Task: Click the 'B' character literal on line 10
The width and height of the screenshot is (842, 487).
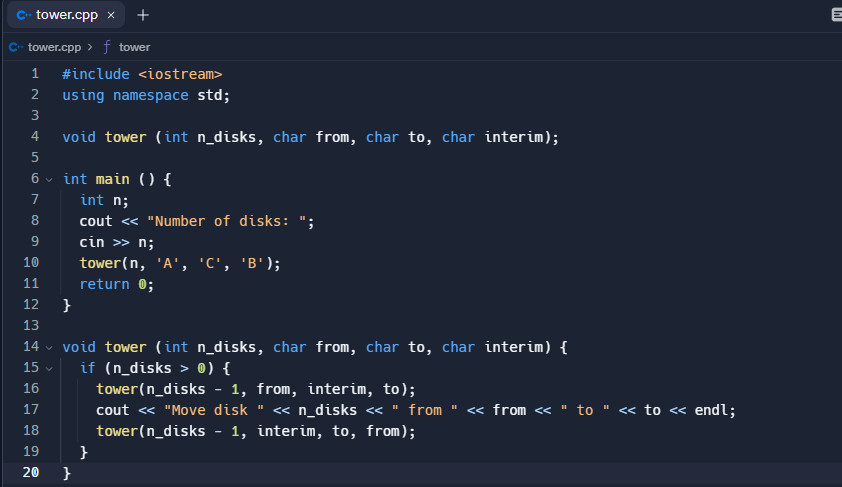Action: 252,263
